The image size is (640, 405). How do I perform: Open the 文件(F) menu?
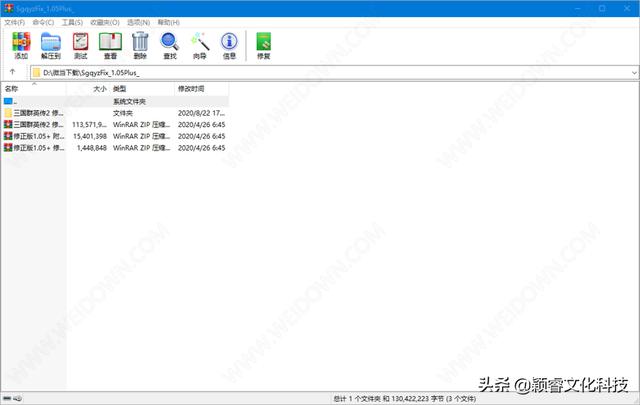pos(15,22)
